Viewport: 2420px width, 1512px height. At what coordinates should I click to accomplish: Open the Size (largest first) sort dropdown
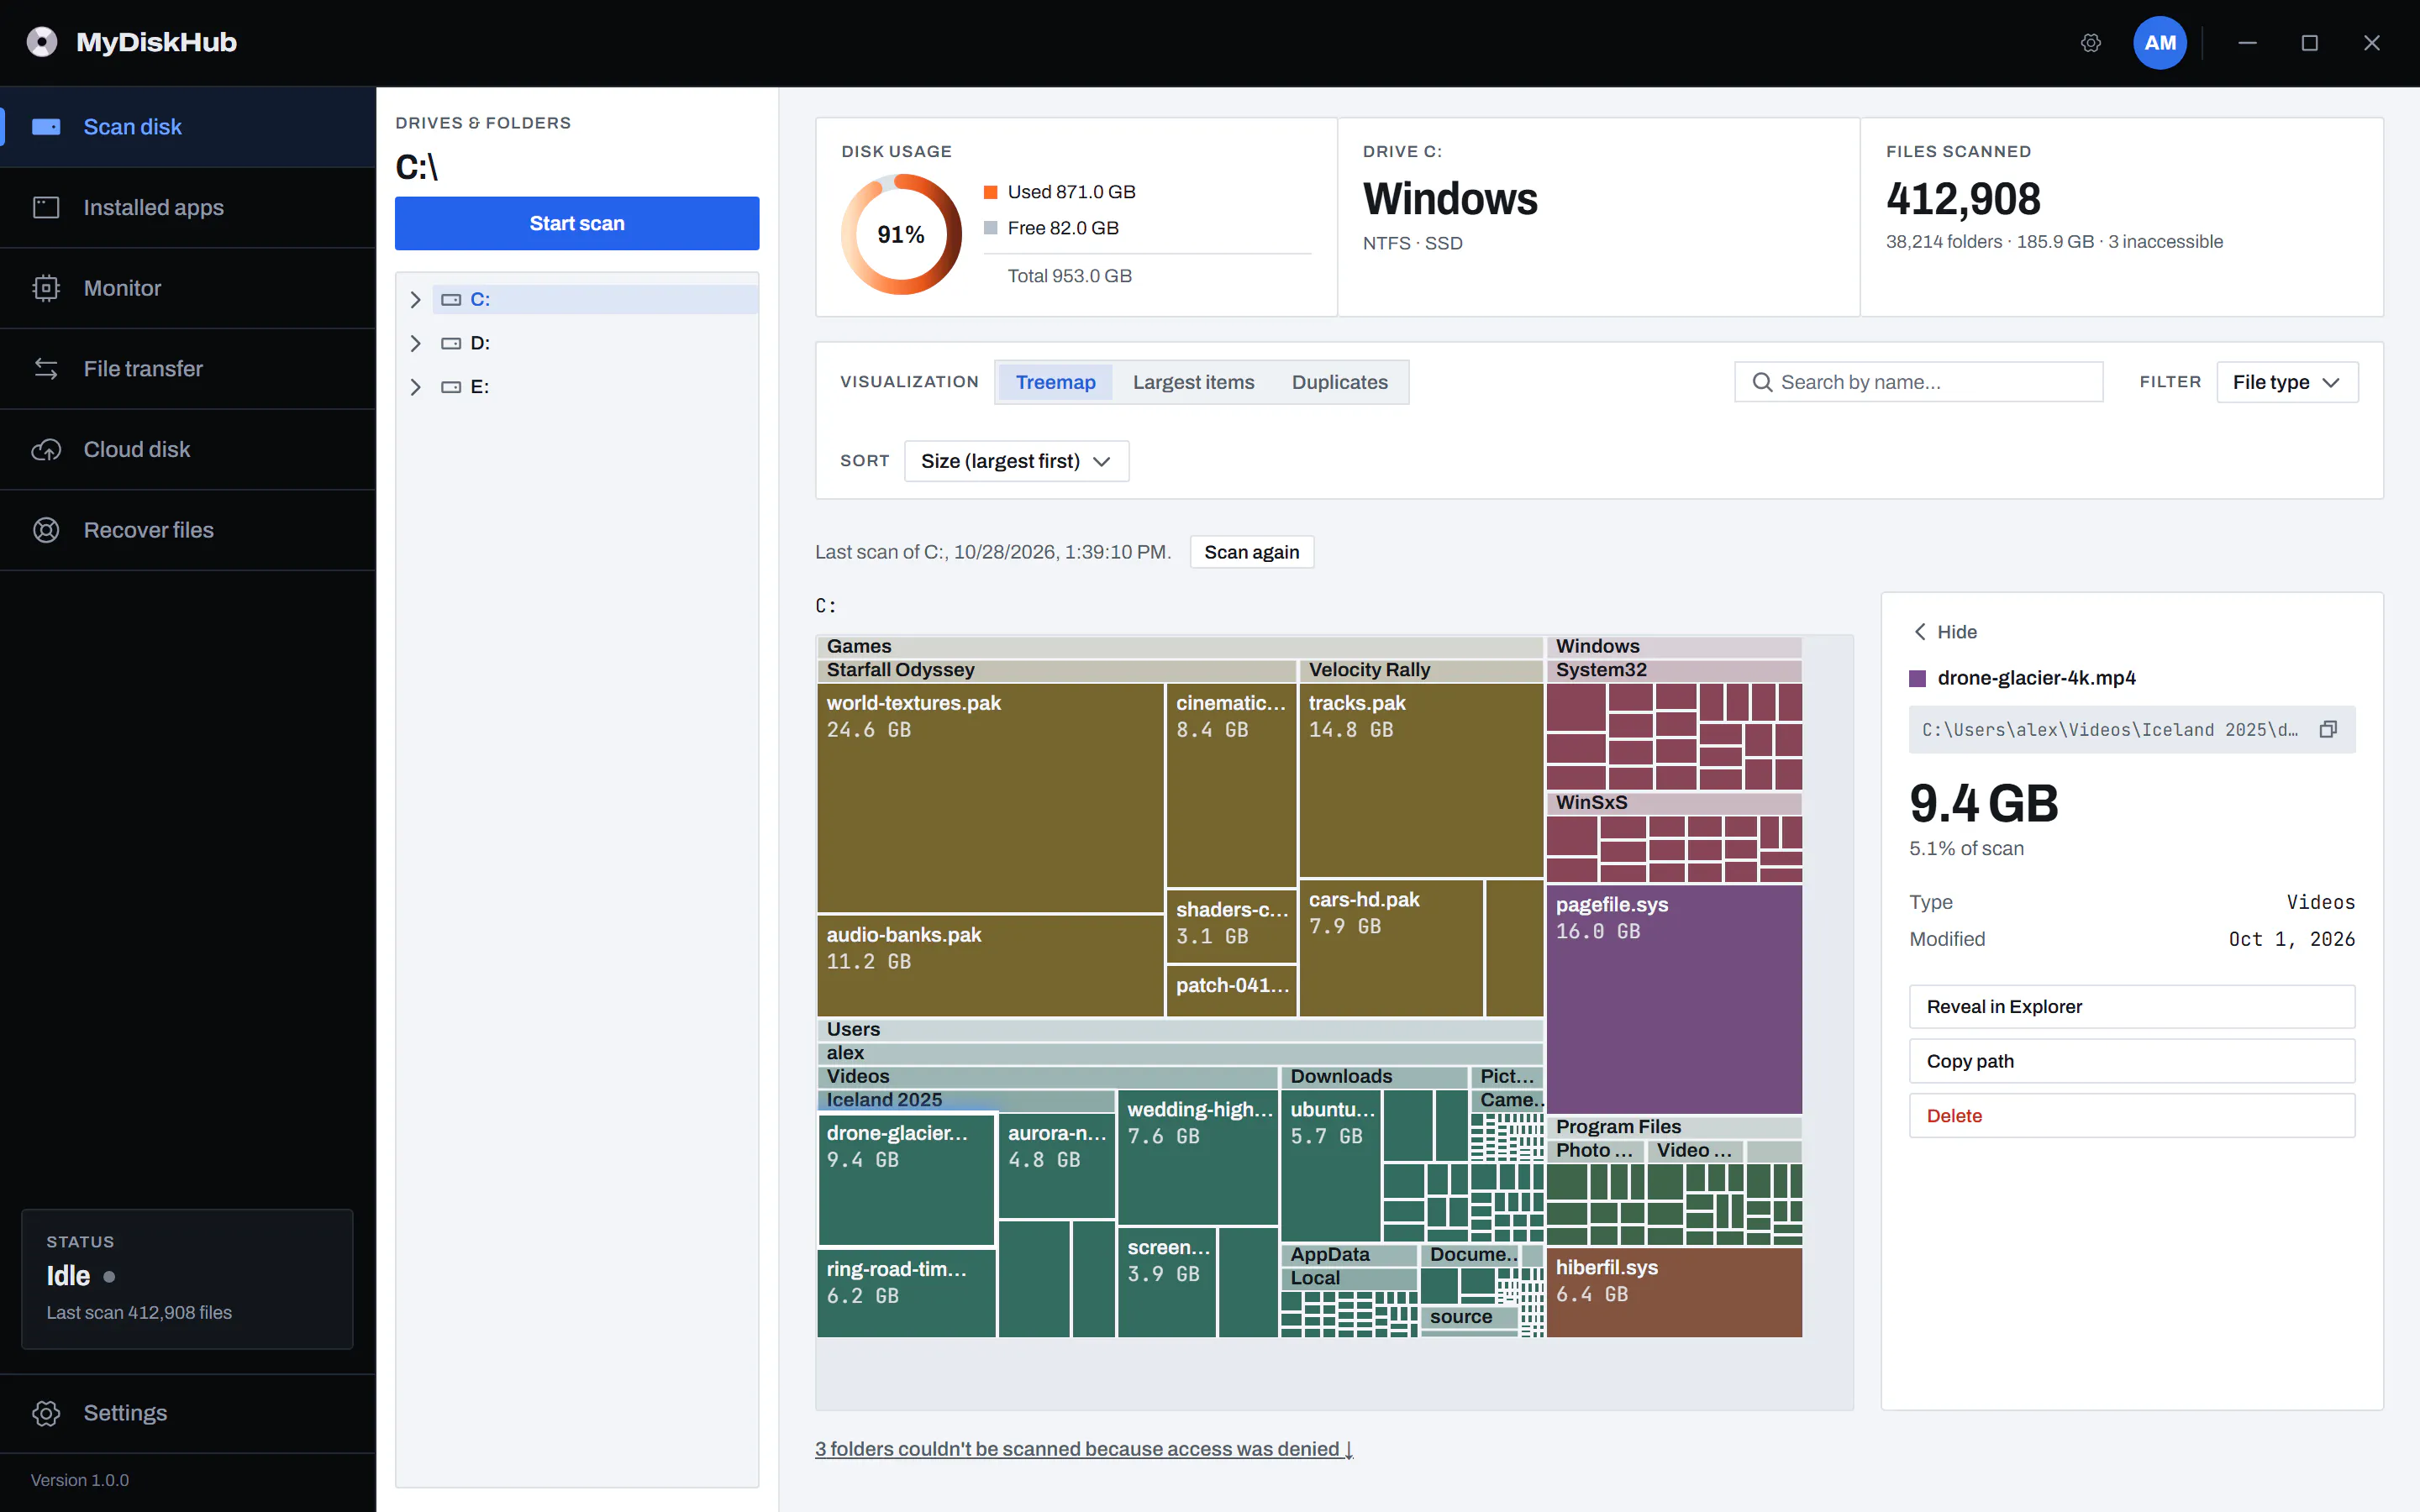coord(1016,461)
